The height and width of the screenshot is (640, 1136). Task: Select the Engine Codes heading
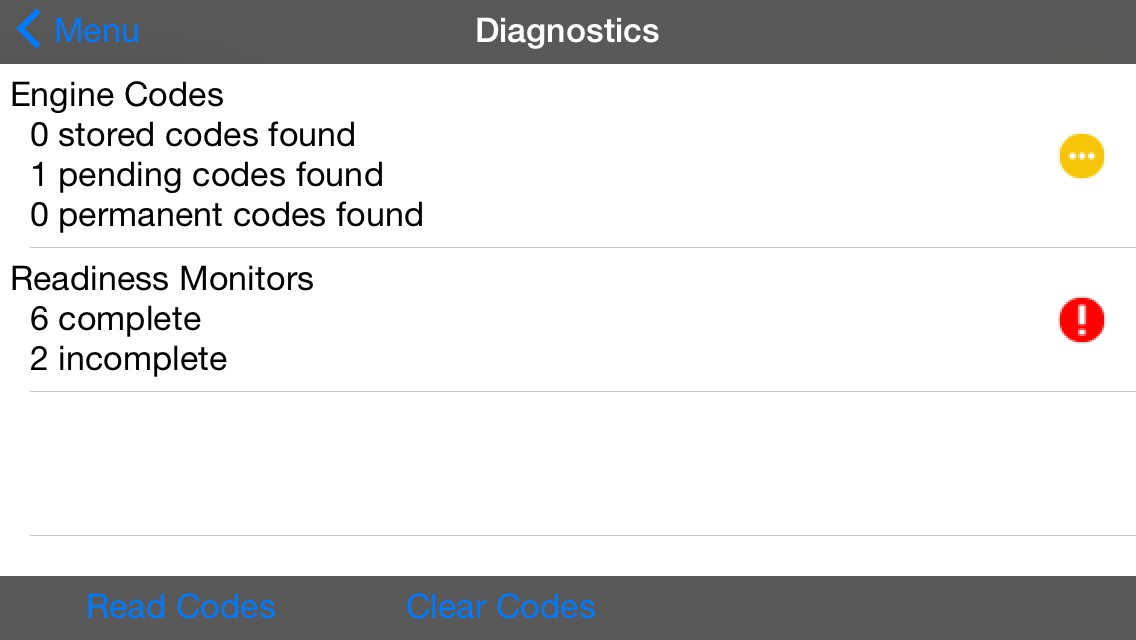117,95
